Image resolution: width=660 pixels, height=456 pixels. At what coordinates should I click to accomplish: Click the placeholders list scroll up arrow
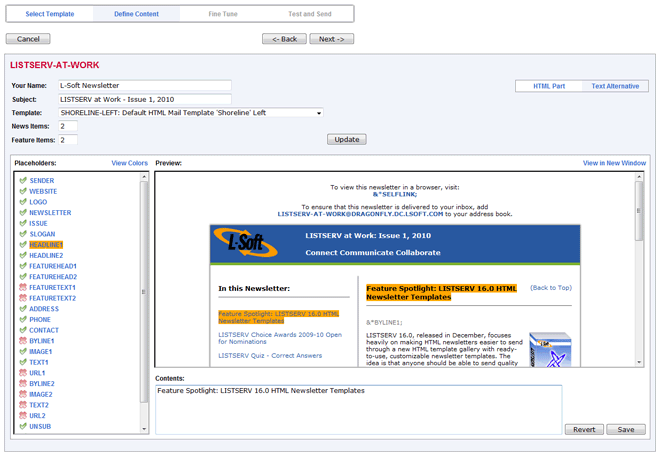tap(144, 177)
